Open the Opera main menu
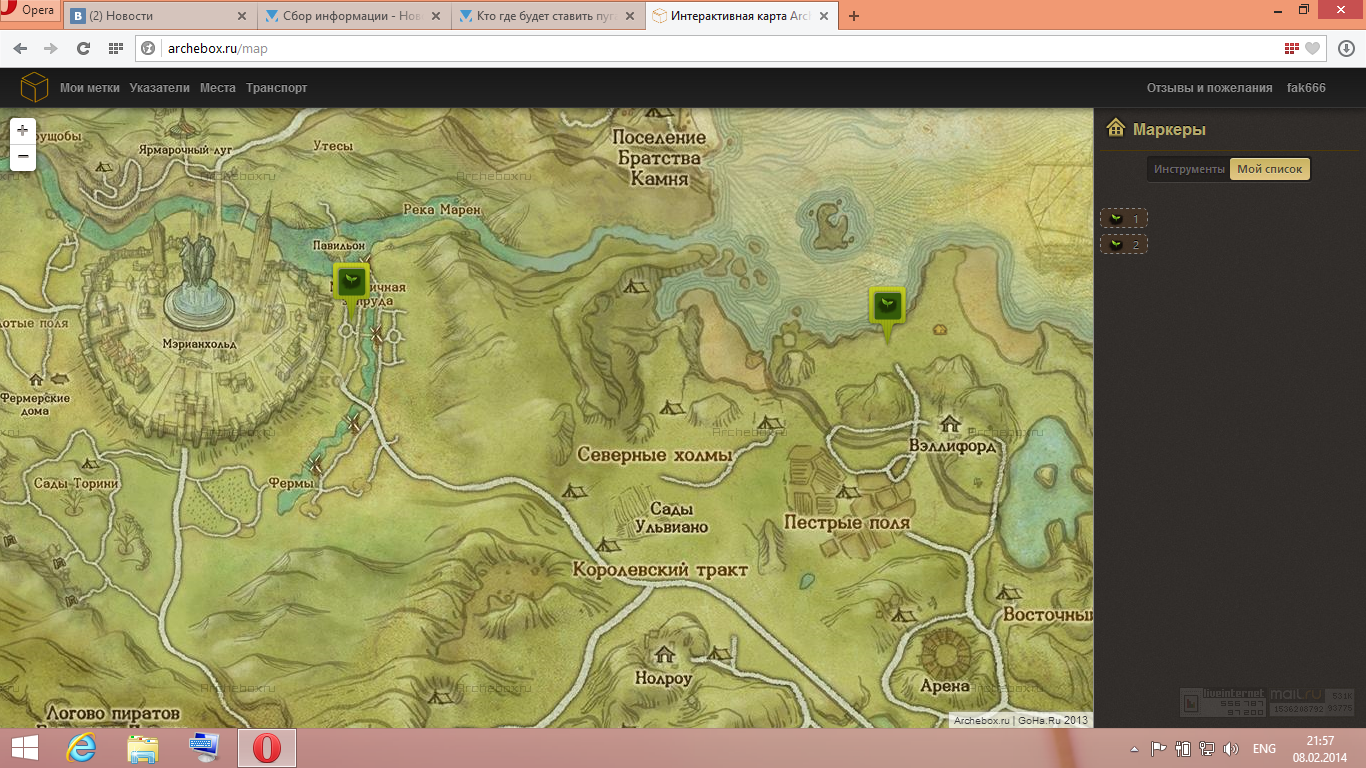 (x=29, y=10)
